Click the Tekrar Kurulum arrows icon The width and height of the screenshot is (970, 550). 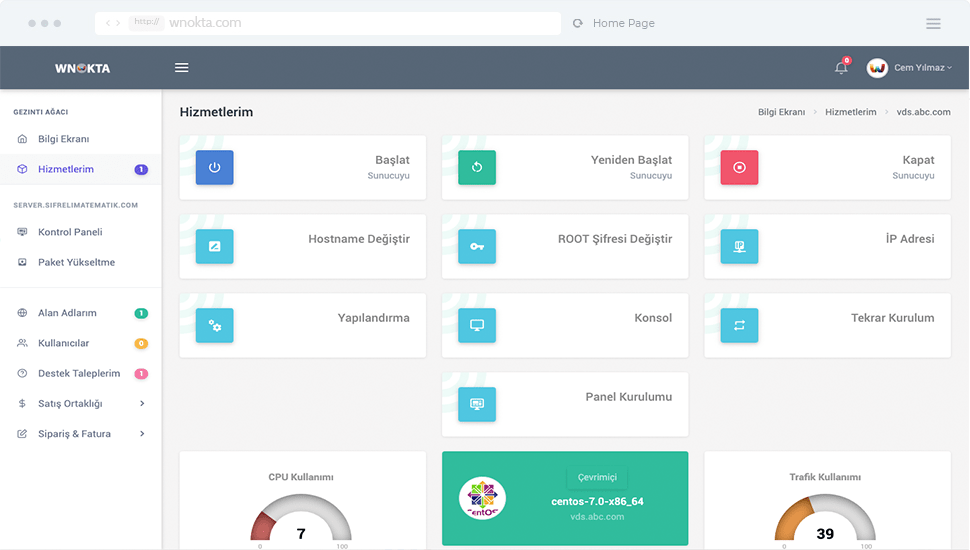pos(739,325)
